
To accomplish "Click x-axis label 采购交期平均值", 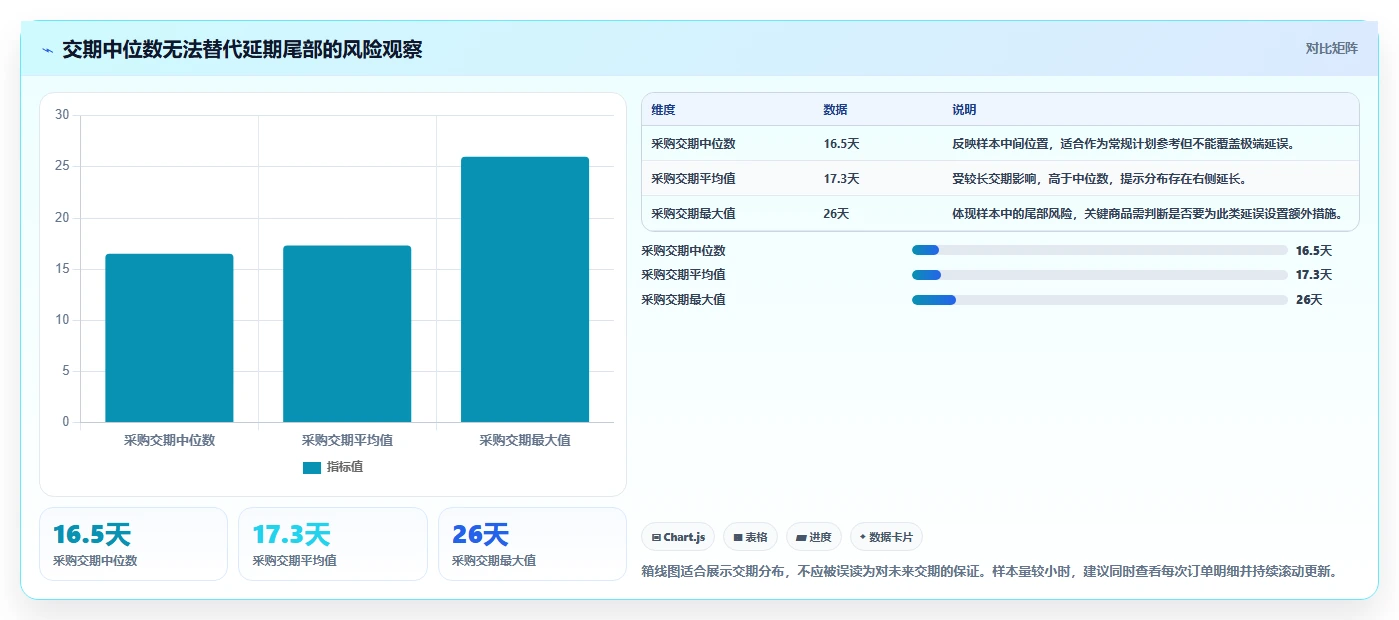I will pos(347,440).
